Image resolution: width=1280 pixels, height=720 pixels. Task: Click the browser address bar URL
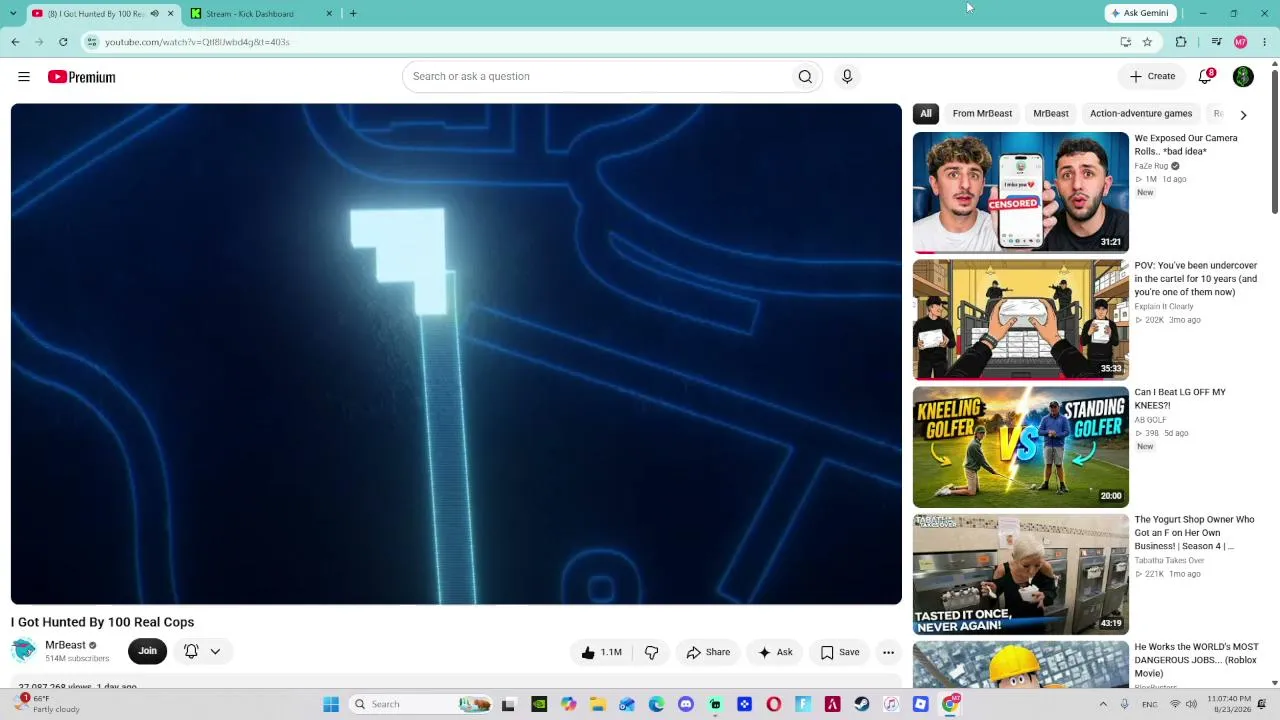[x=197, y=42]
